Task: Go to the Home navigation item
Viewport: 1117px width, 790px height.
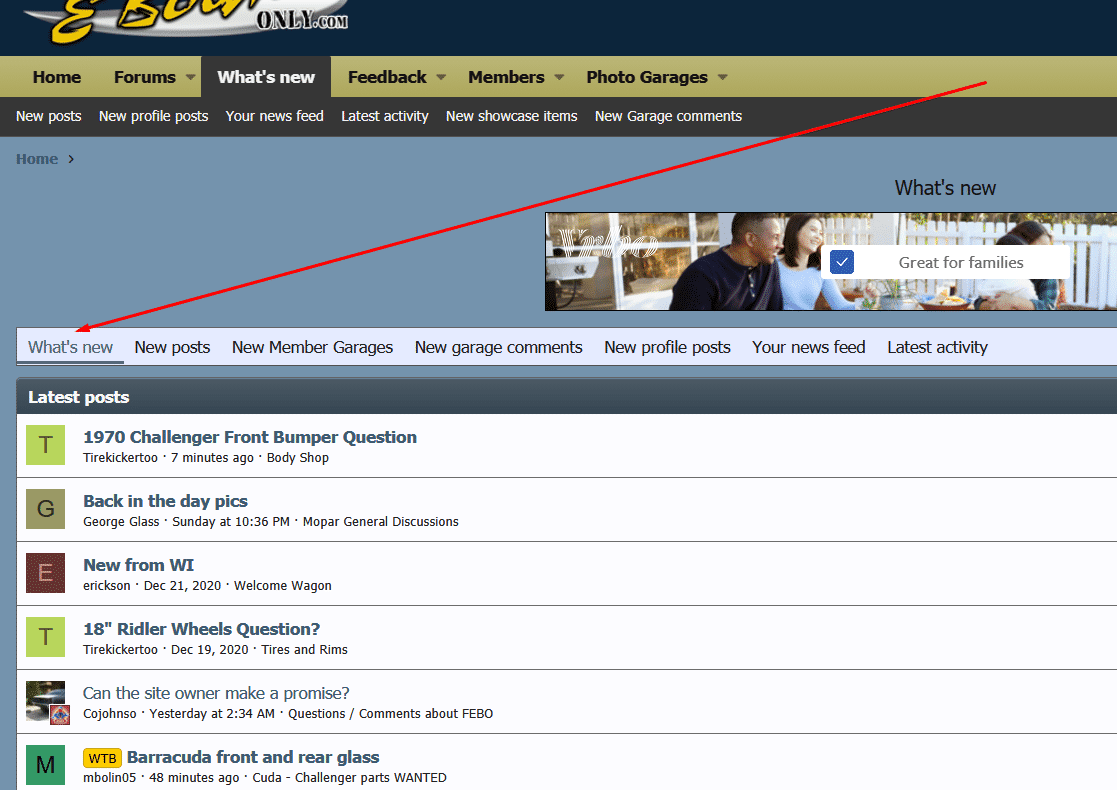Action: click(x=57, y=77)
